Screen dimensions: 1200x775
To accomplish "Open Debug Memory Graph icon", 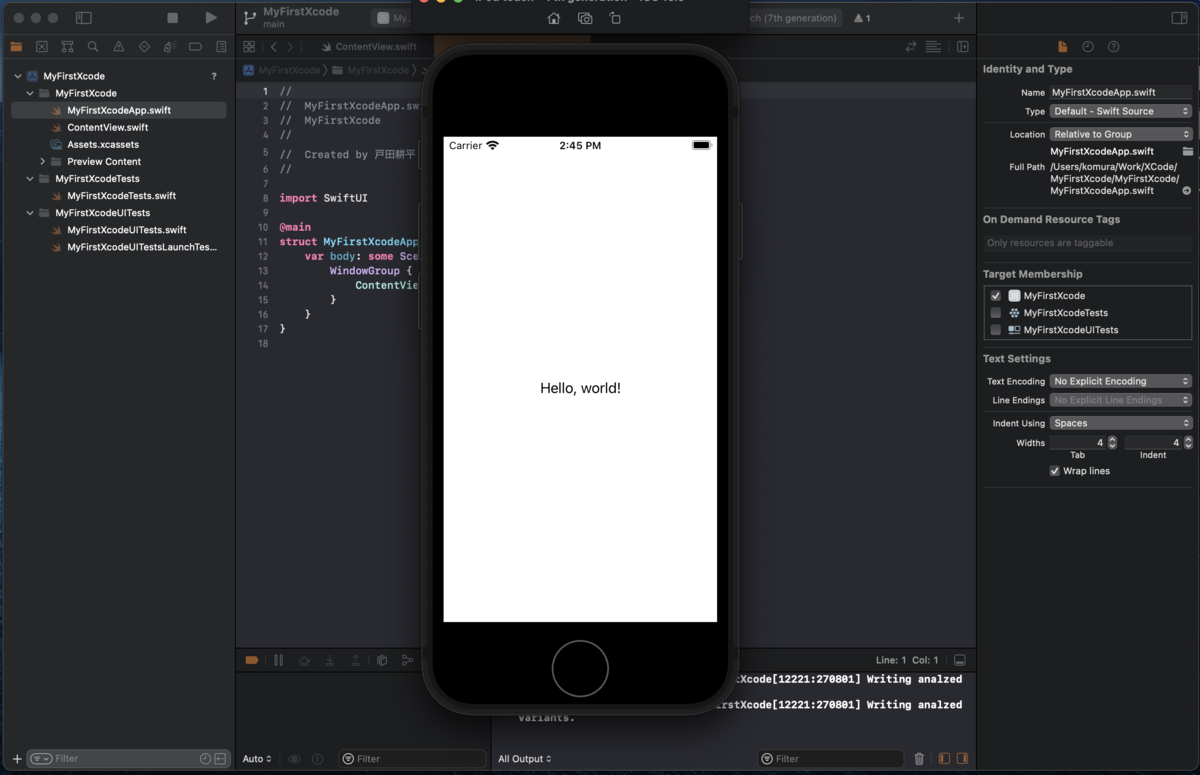I will 407,660.
